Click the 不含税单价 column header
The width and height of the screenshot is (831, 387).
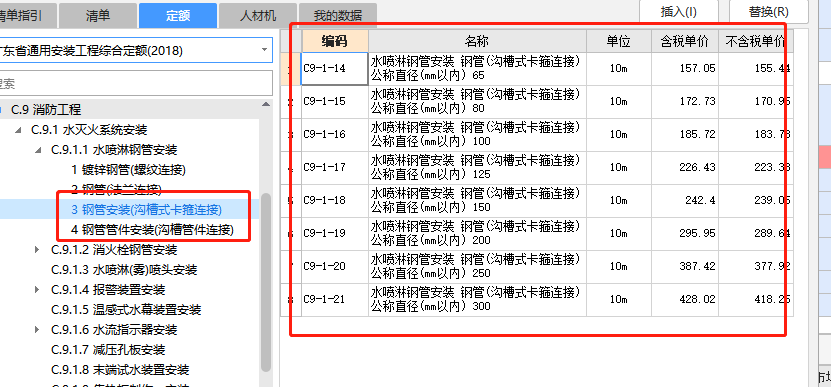(x=756, y=41)
